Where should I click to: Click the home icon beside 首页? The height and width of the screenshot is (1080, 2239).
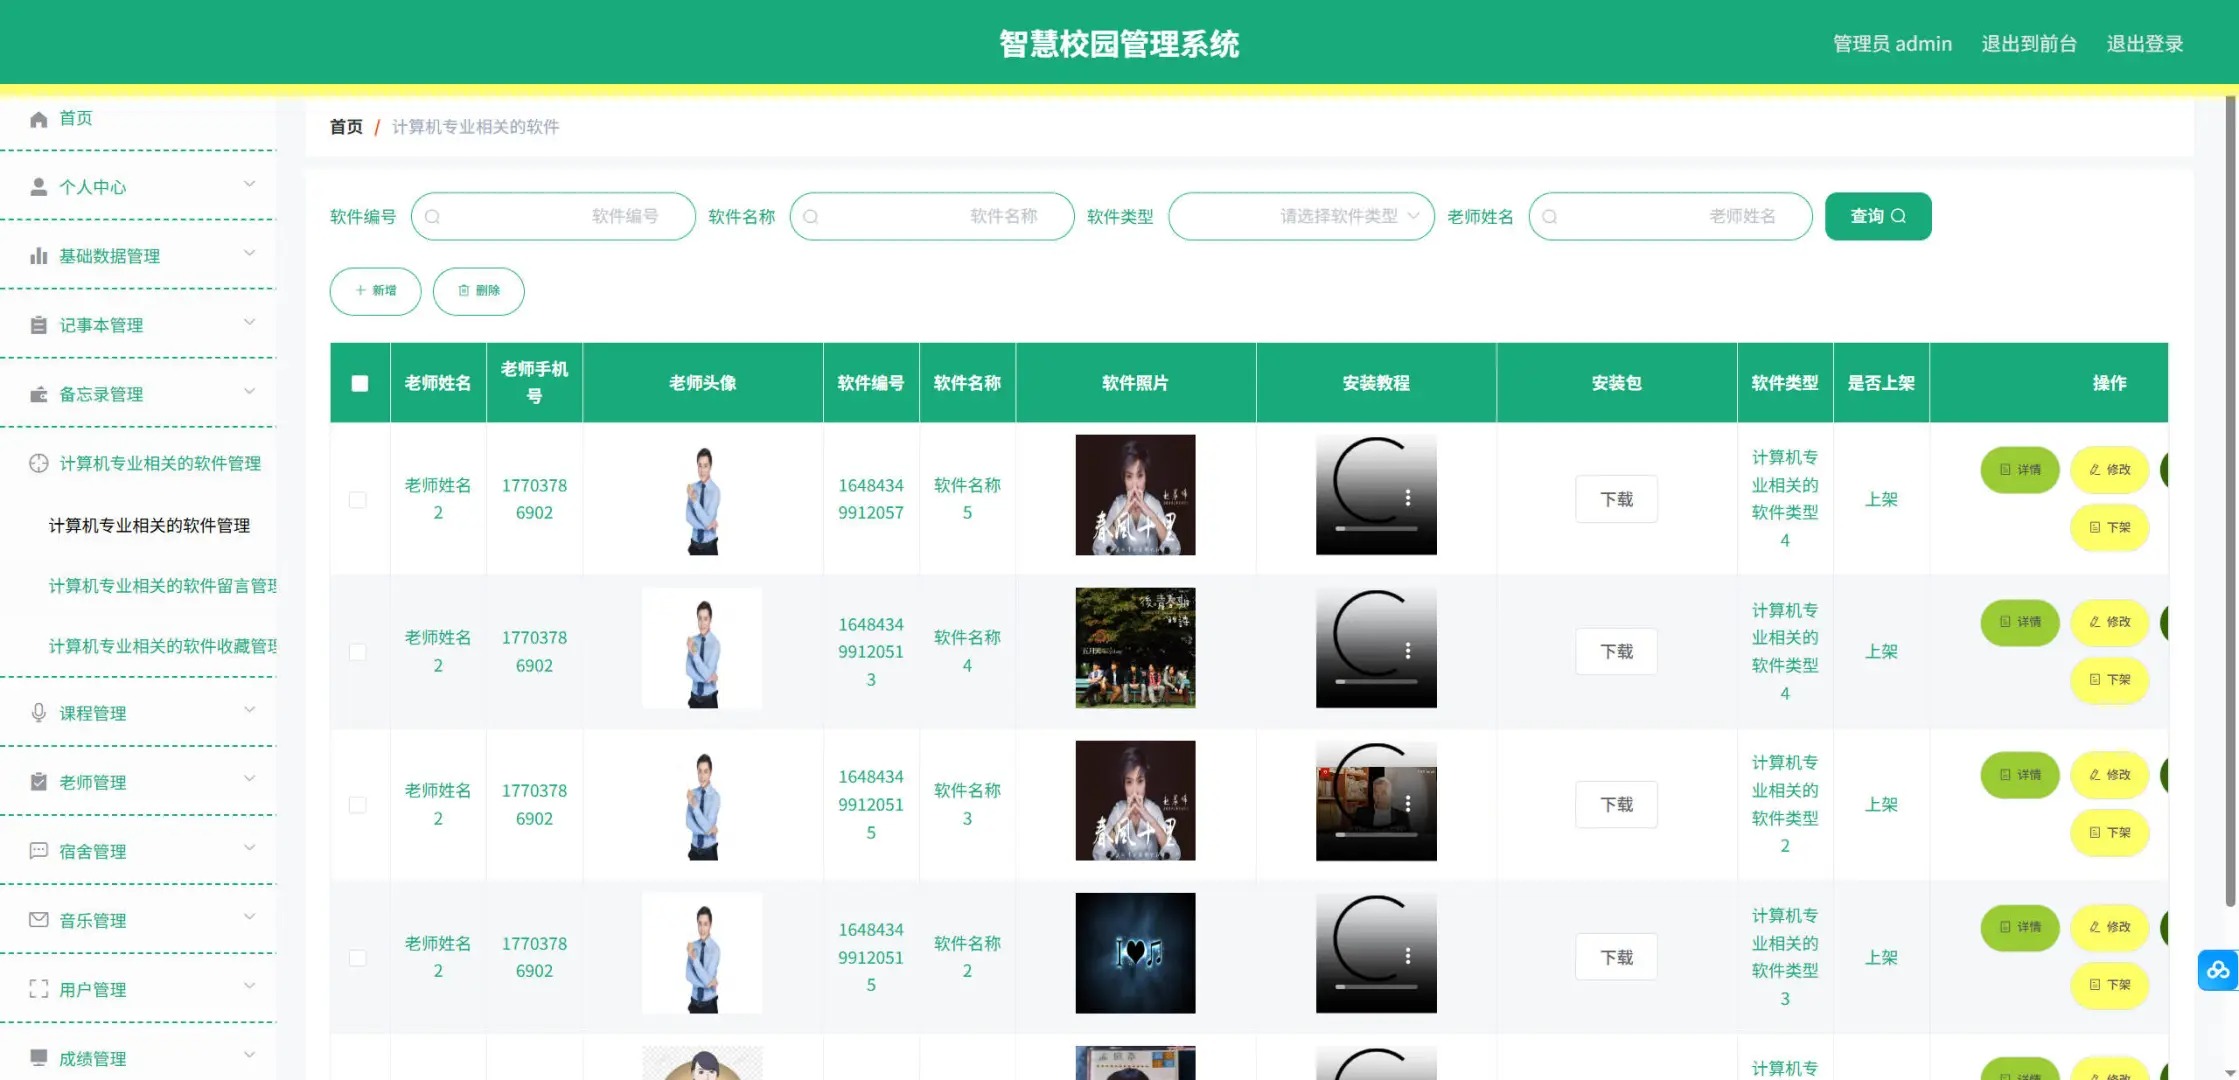(38, 119)
